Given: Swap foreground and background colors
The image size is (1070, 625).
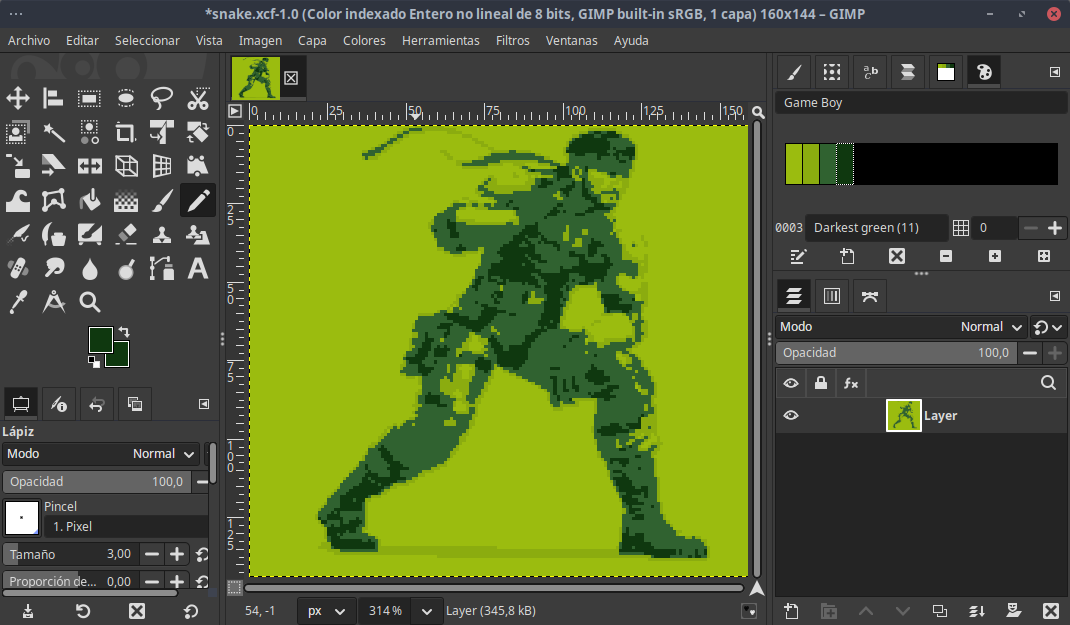Looking at the screenshot, I should pos(124,331).
